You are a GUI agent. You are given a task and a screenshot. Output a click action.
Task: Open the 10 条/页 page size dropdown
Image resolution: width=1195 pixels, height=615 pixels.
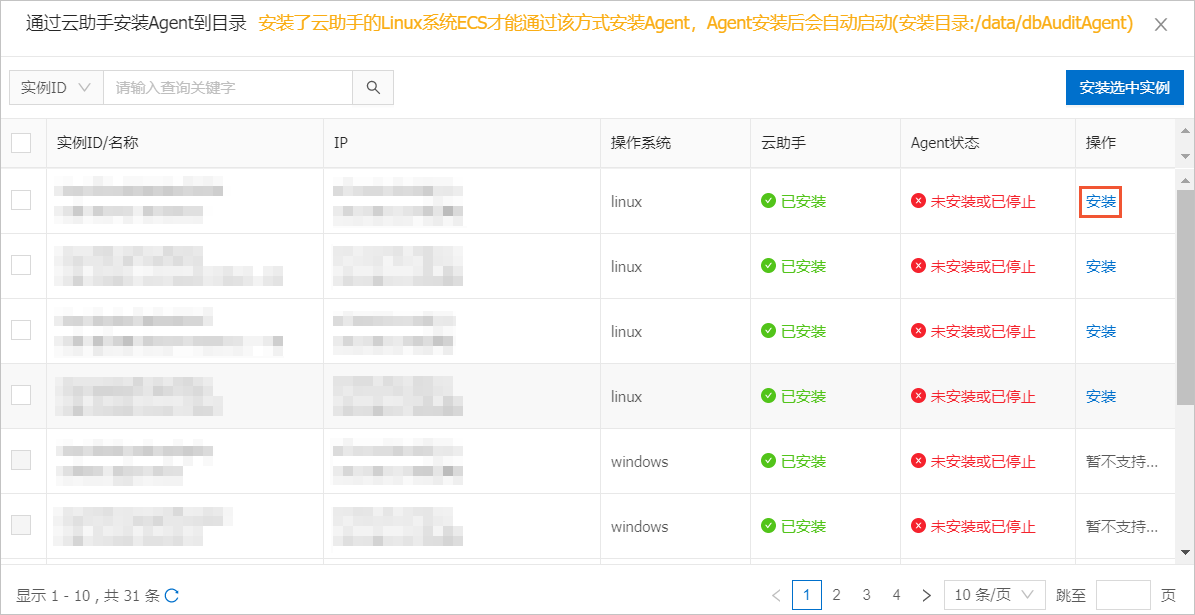click(994, 594)
